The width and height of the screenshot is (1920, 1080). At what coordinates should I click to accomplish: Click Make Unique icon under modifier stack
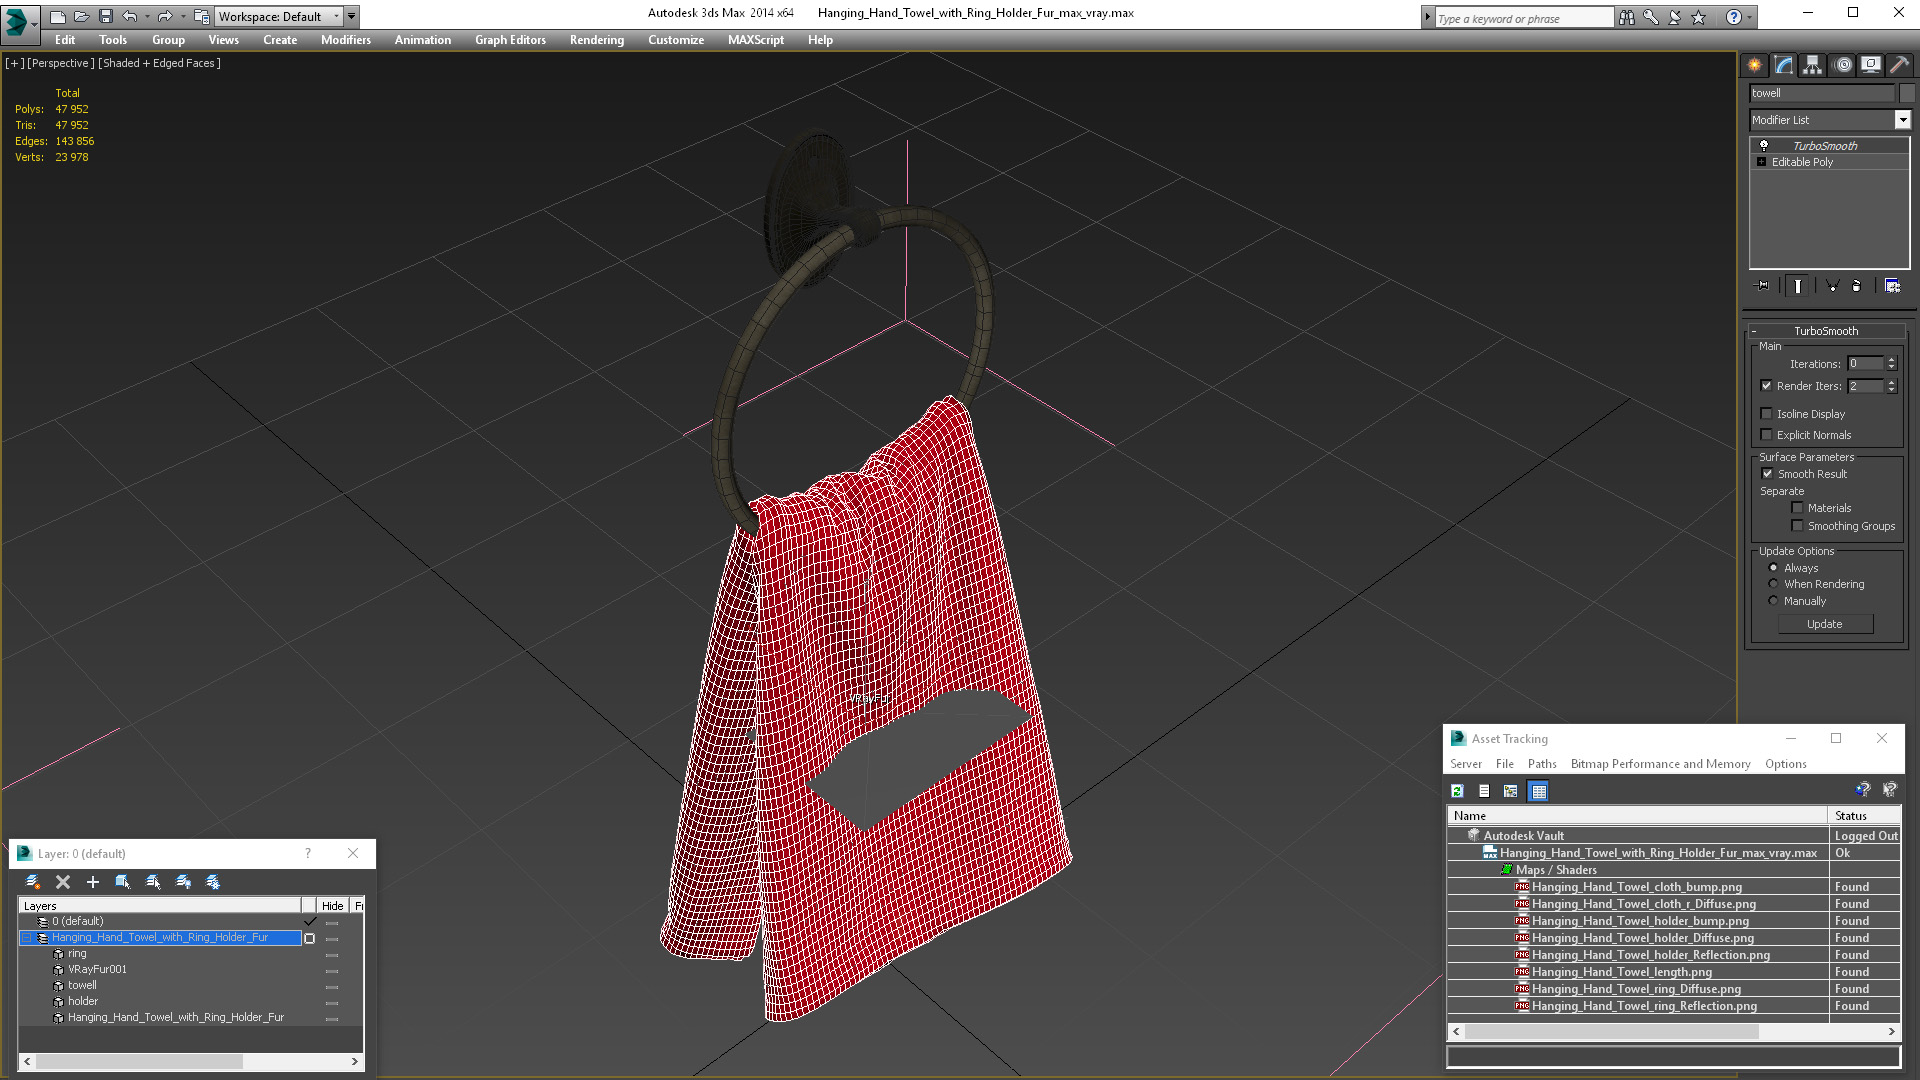point(1833,286)
